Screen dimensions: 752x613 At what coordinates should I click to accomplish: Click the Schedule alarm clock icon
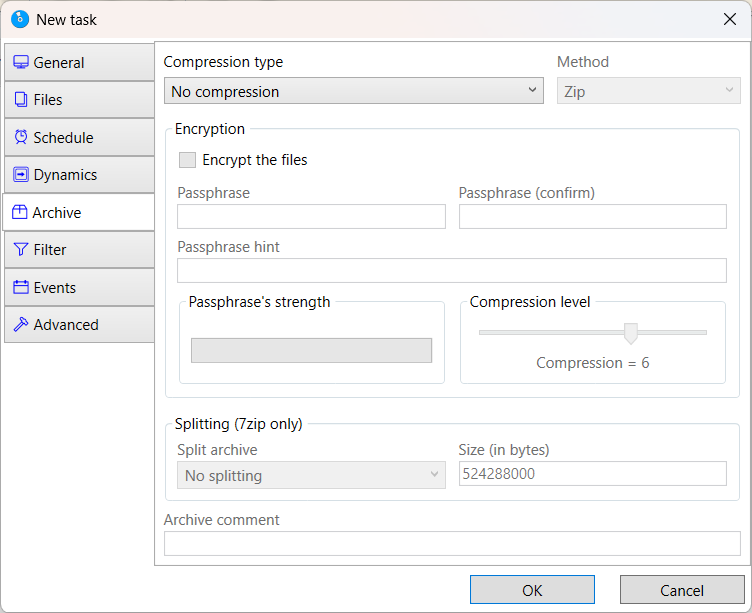click(21, 138)
